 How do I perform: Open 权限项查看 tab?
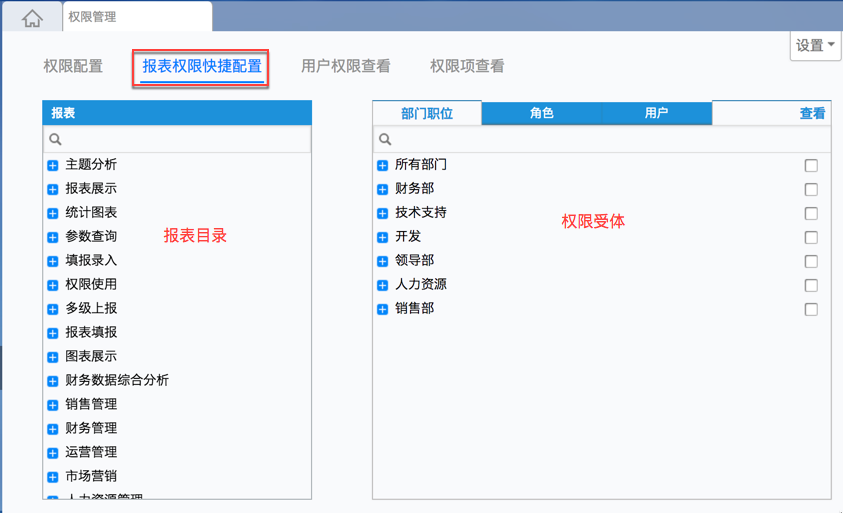467,66
